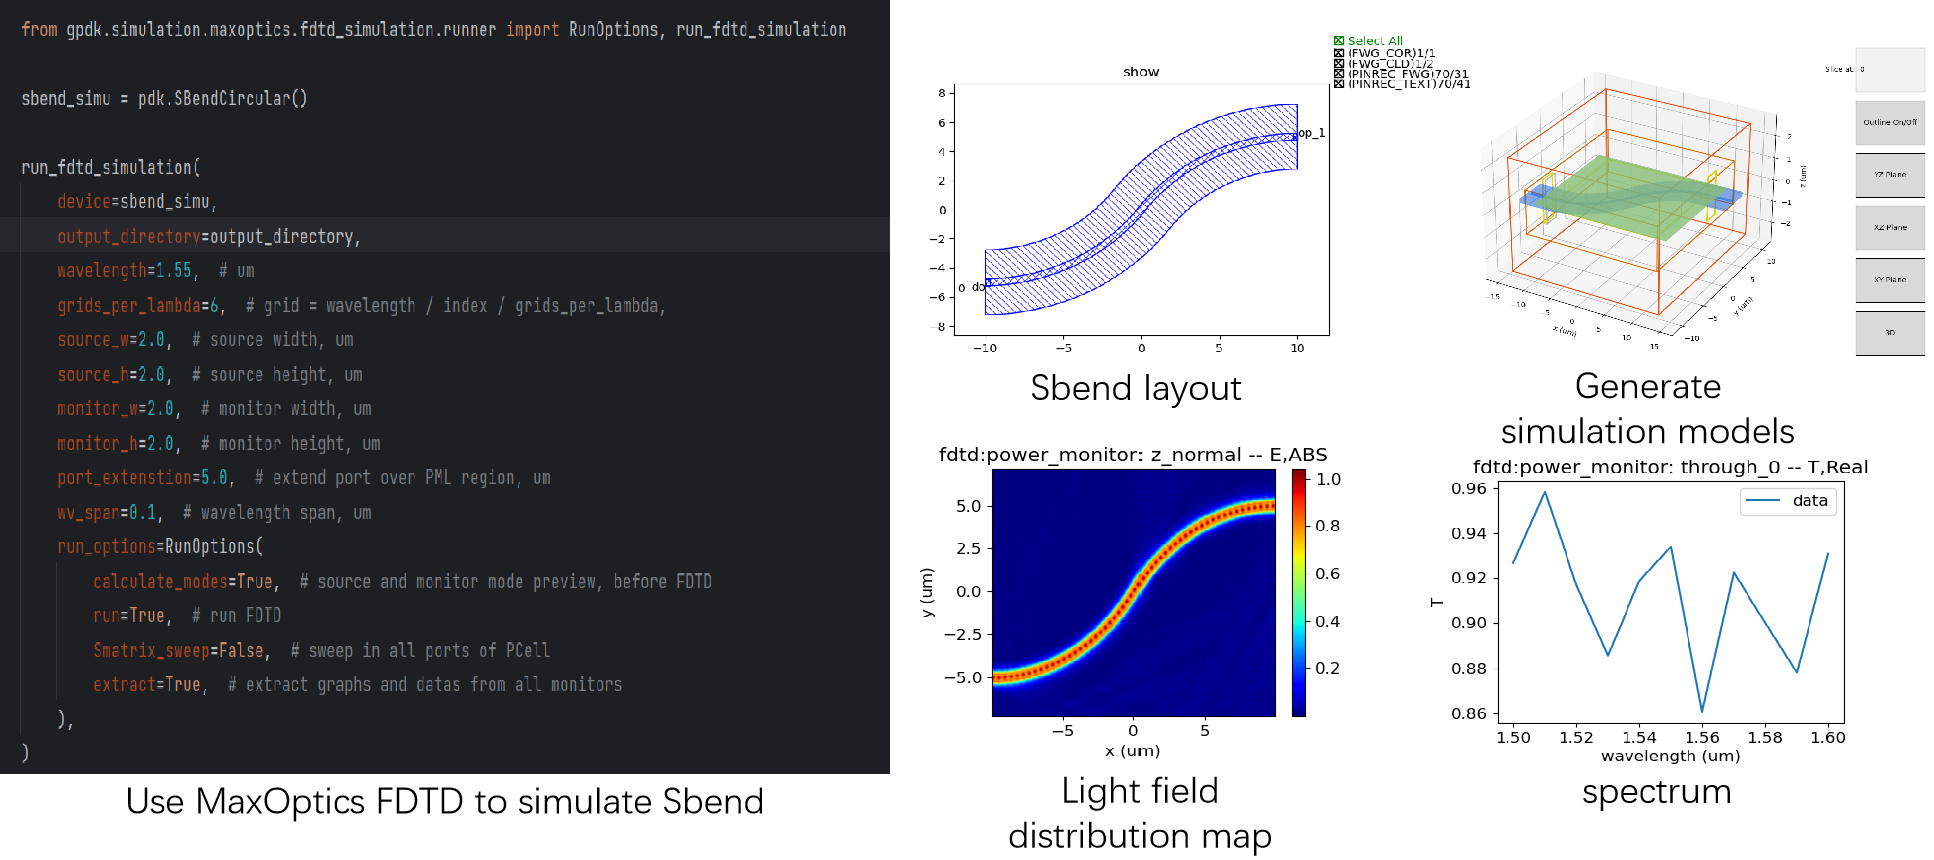
Task: Click the wavelength=1.55 value in the code
Action: tap(173, 271)
